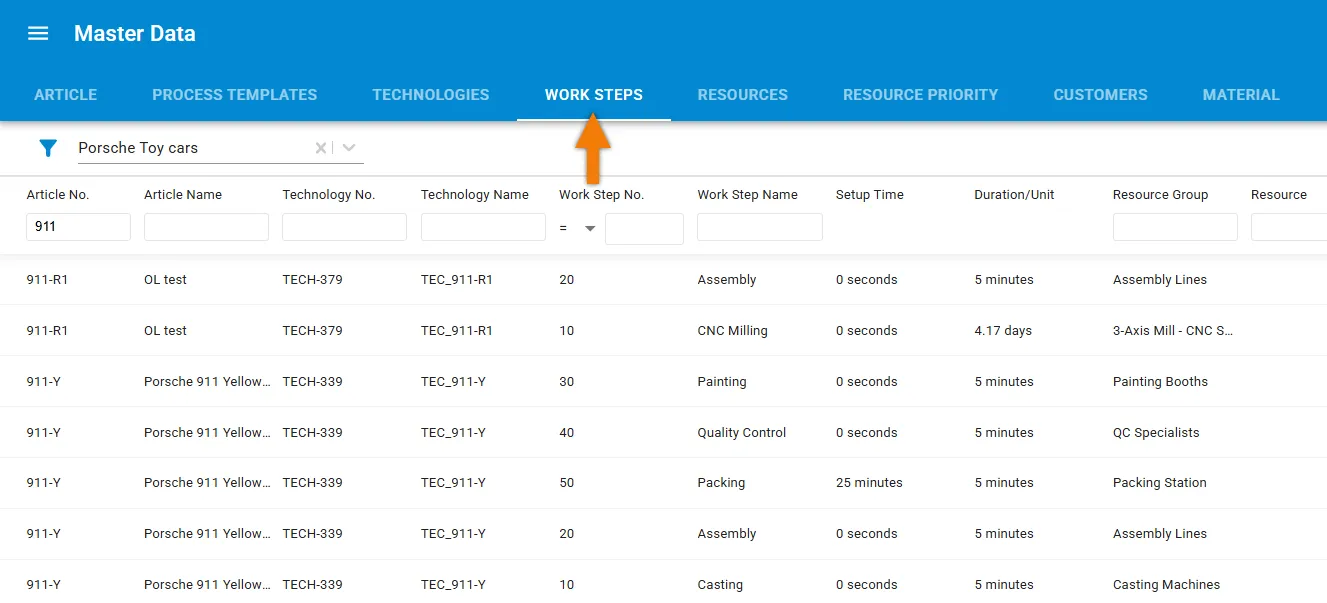Image resolution: width=1327 pixels, height=603 pixels.
Task: Click the 3-Axis Mill resource group cell
Action: tap(1173, 331)
